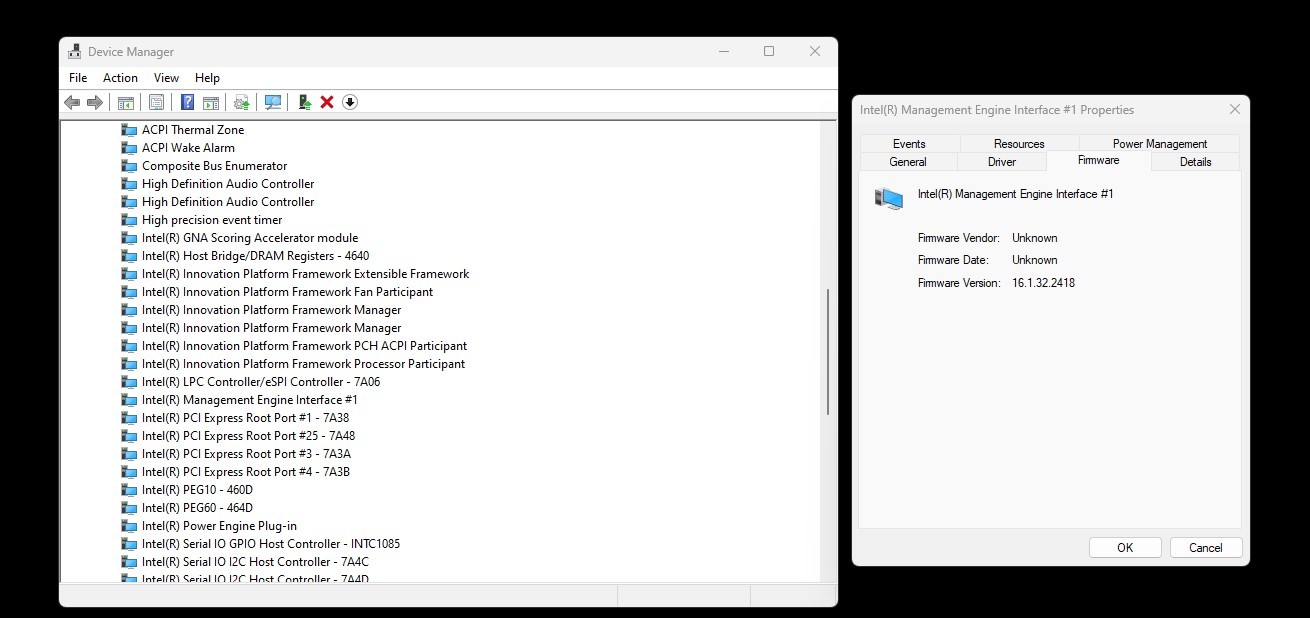Open the Power Management tab
1310x618 pixels.
click(x=1160, y=144)
